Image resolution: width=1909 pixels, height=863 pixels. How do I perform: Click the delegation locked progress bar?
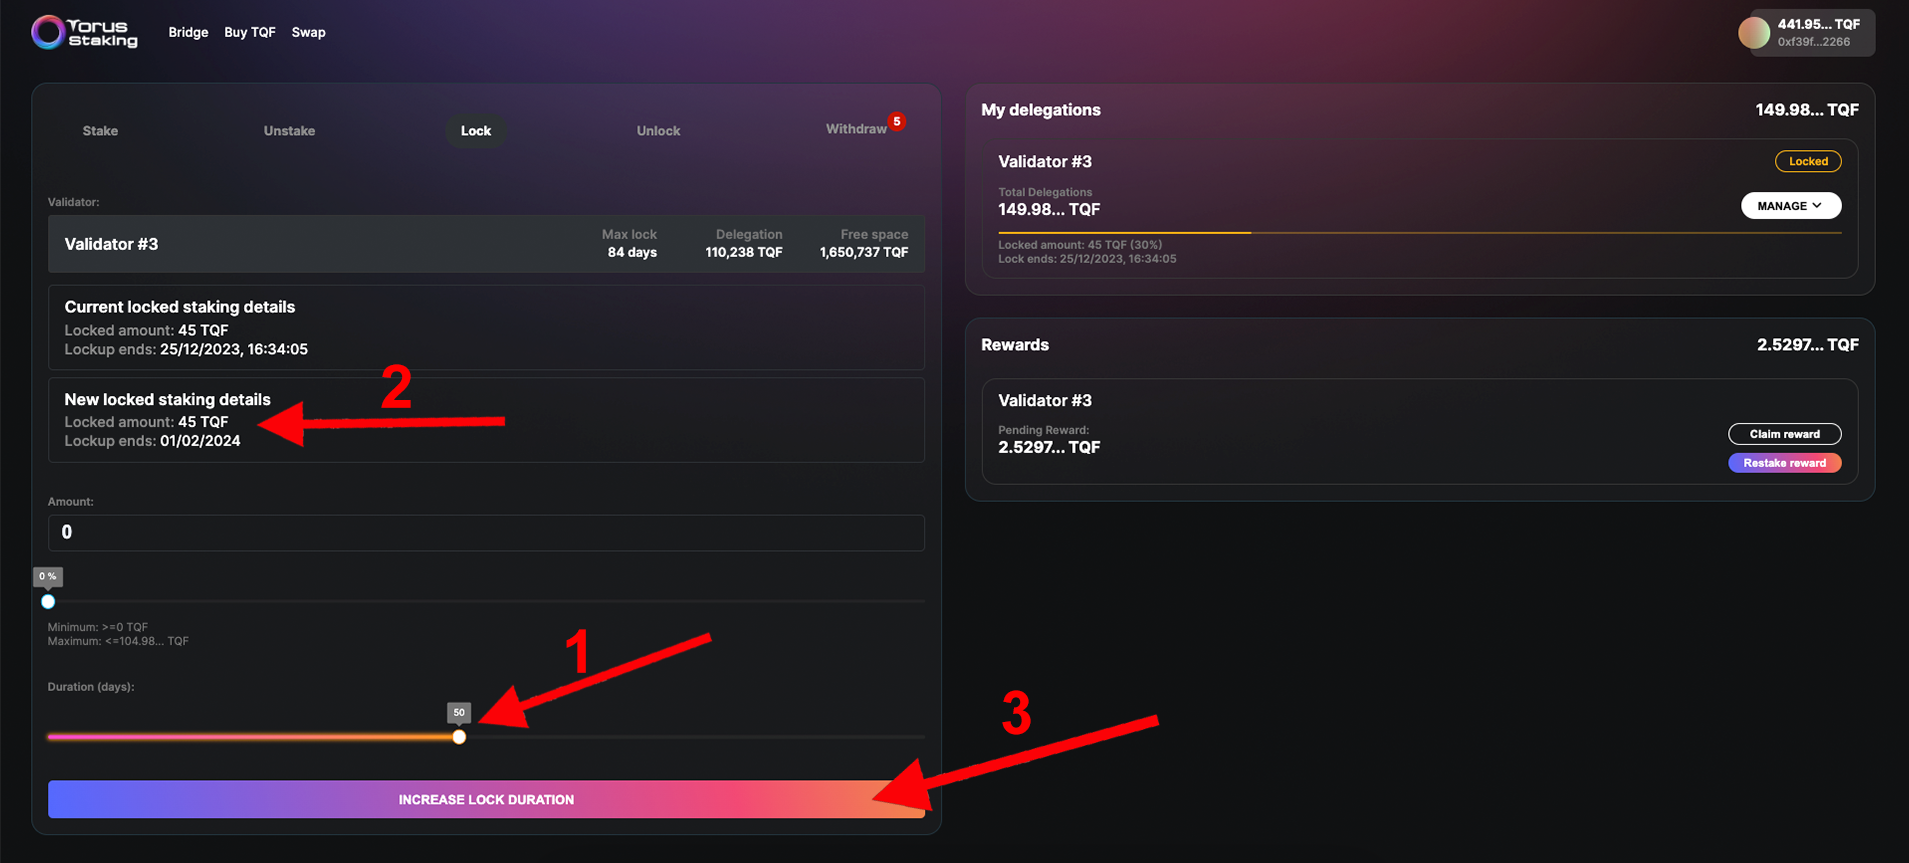[x=1419, y=232]
